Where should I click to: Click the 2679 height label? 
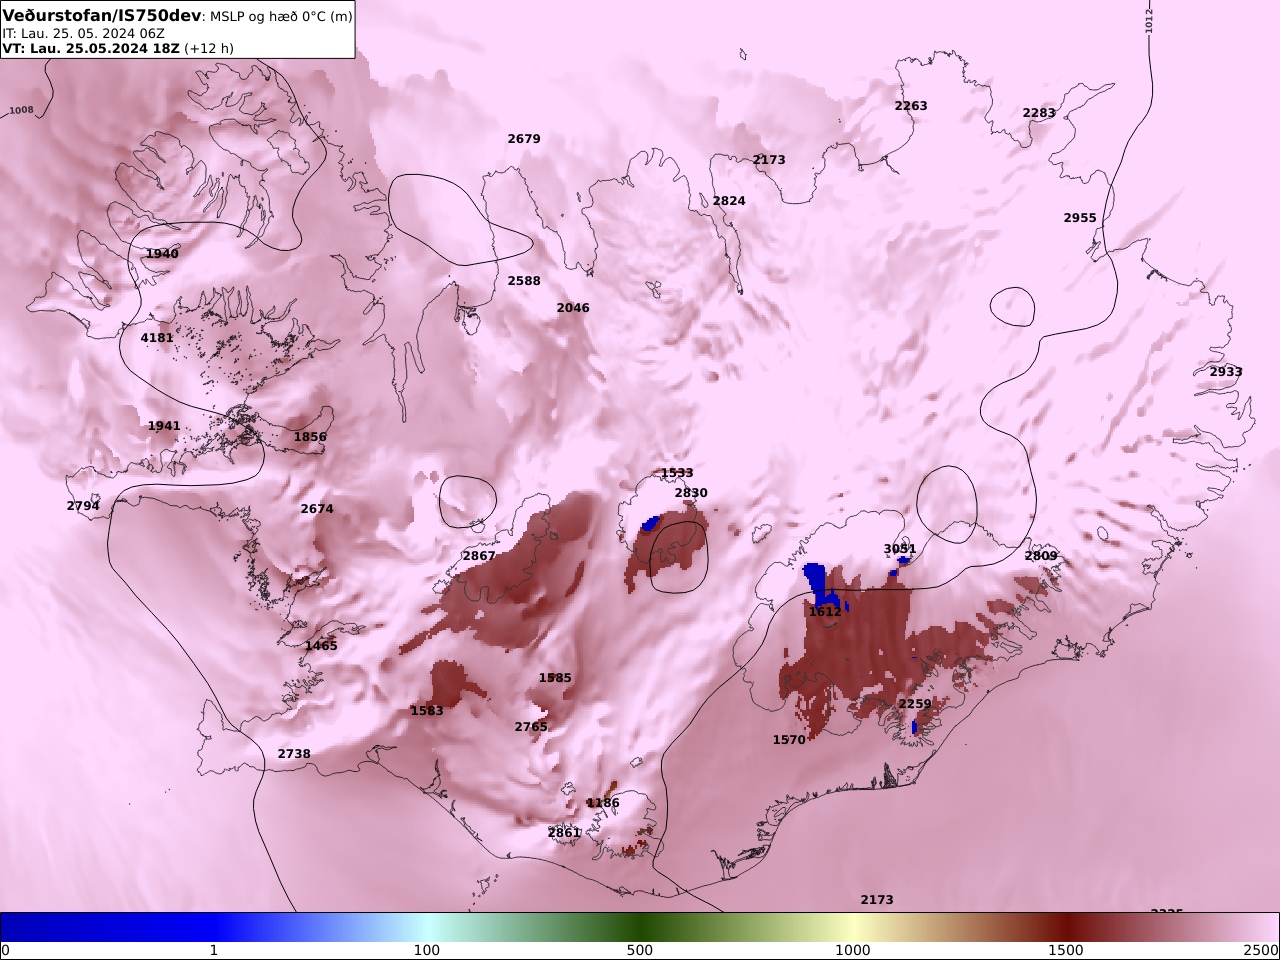(524, 139)
